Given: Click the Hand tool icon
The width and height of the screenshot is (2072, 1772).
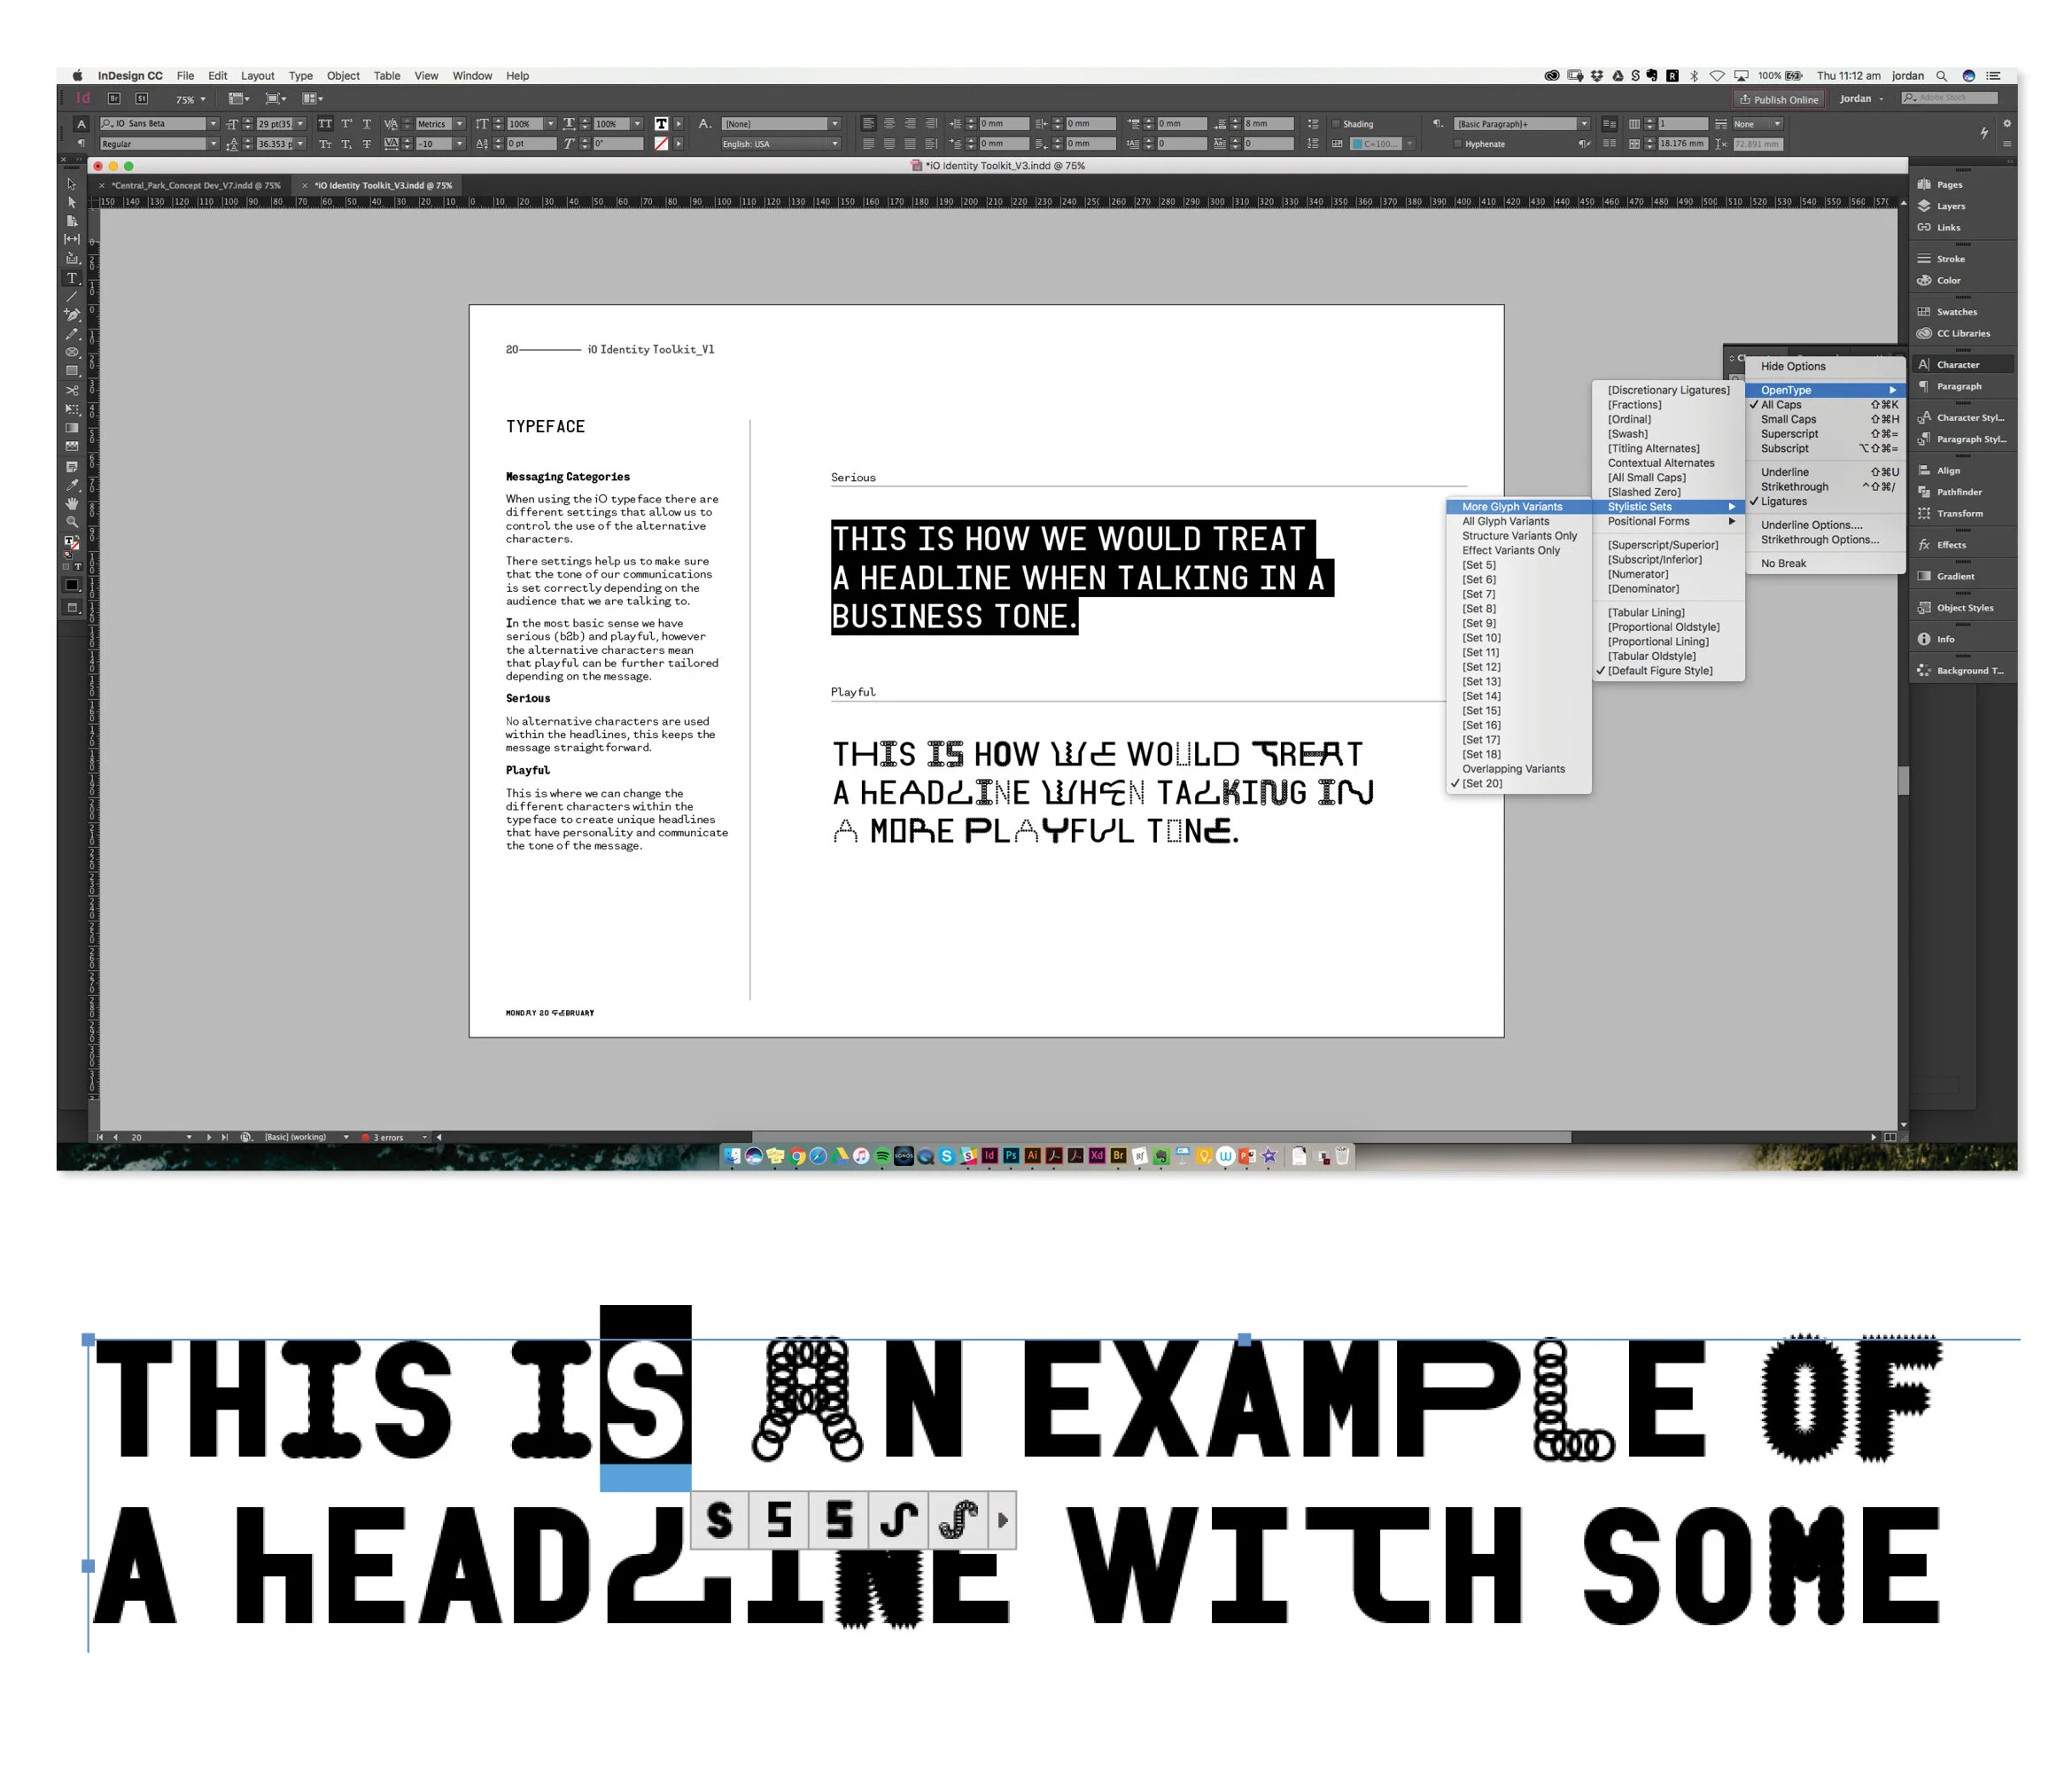Looking at the screenshot, I should [x=72, y=503].
